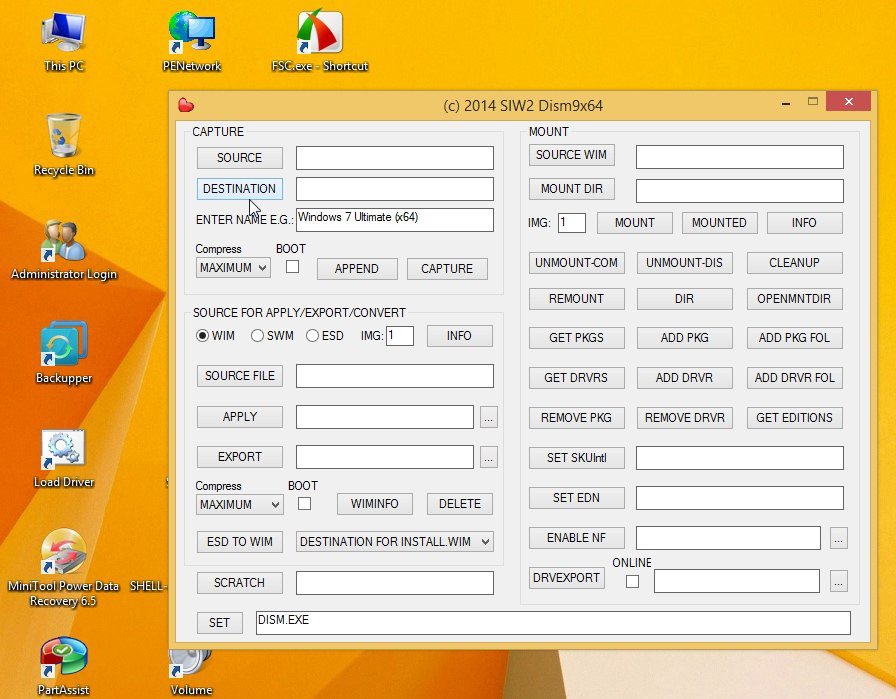Click the MOUNTED button

(x=719, y=223)
